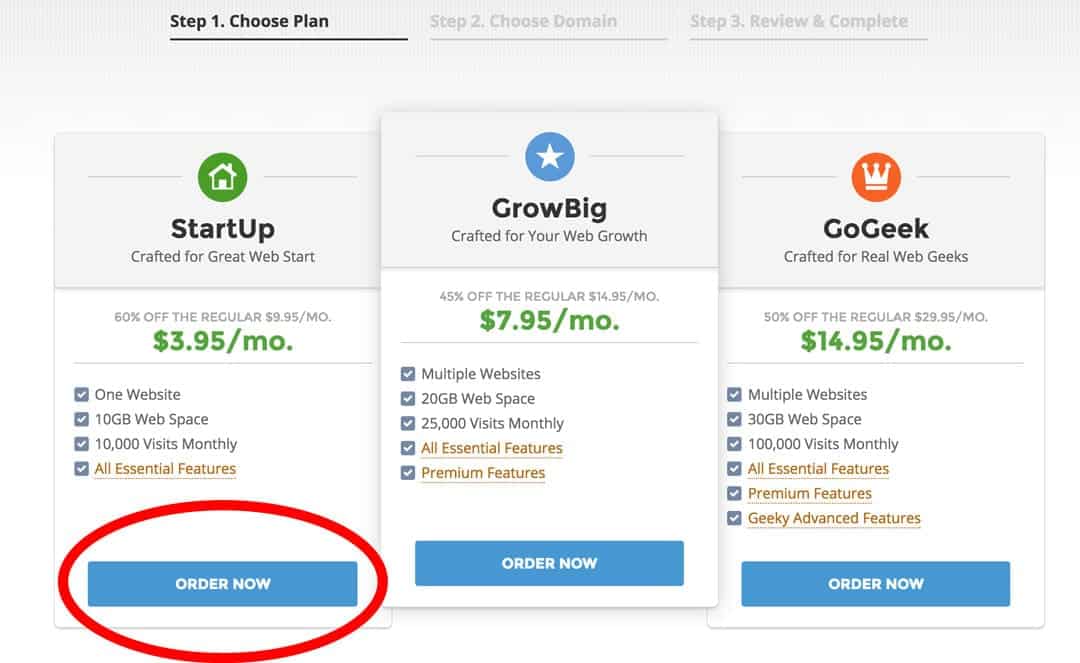1080x663 pixels.
Task: Click the blue GrowBig star icon
Action: 549,155
